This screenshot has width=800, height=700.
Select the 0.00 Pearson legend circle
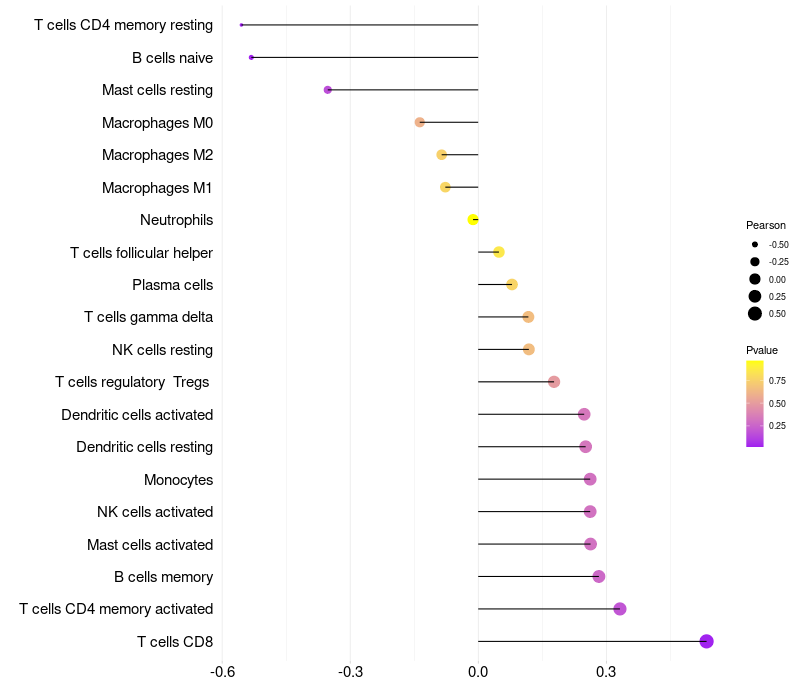755,279
